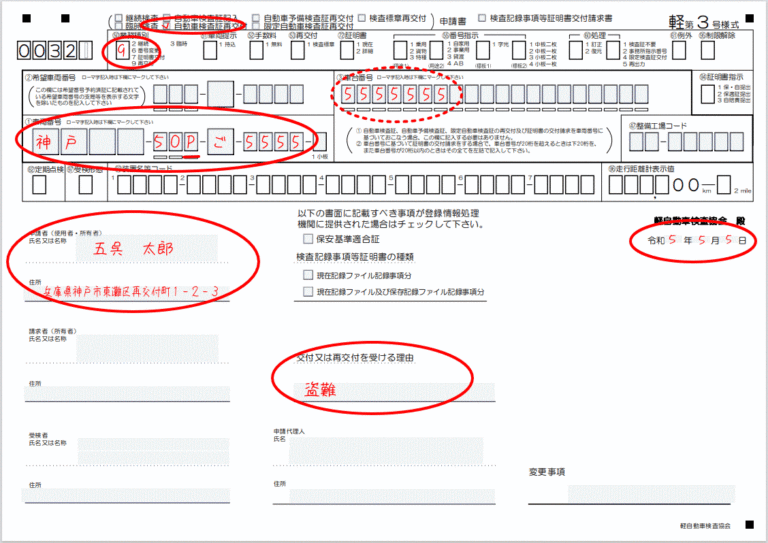The width and height of the screenshot is (768, 543).
Task: Click the 車両番号 kana box containing ご
Action: (x=220, y=142)
